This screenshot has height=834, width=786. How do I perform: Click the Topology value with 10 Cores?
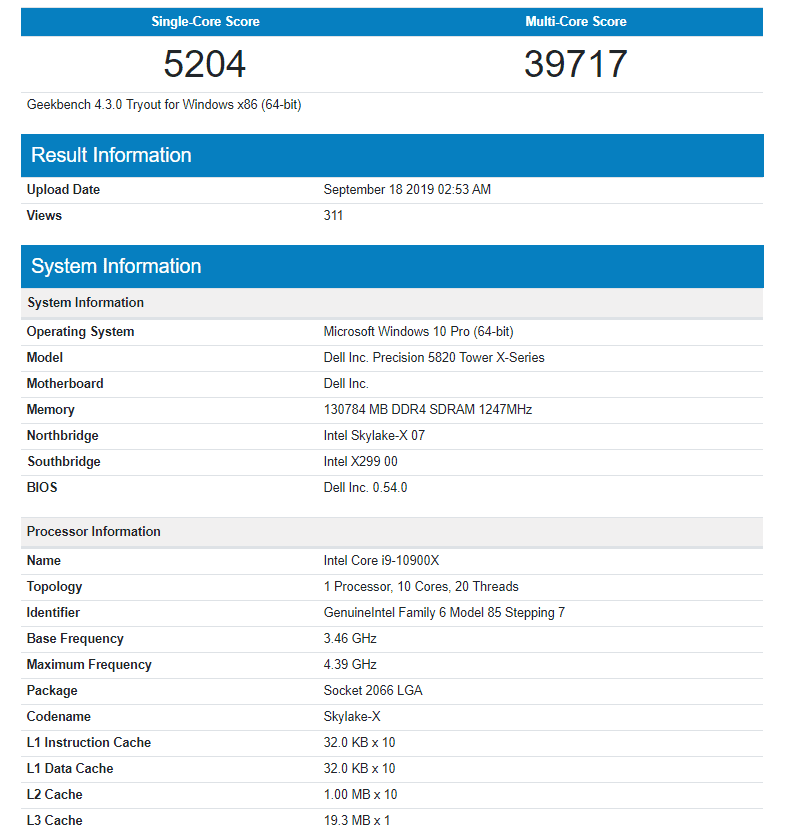pyautogui.click(x=421, y=587)
